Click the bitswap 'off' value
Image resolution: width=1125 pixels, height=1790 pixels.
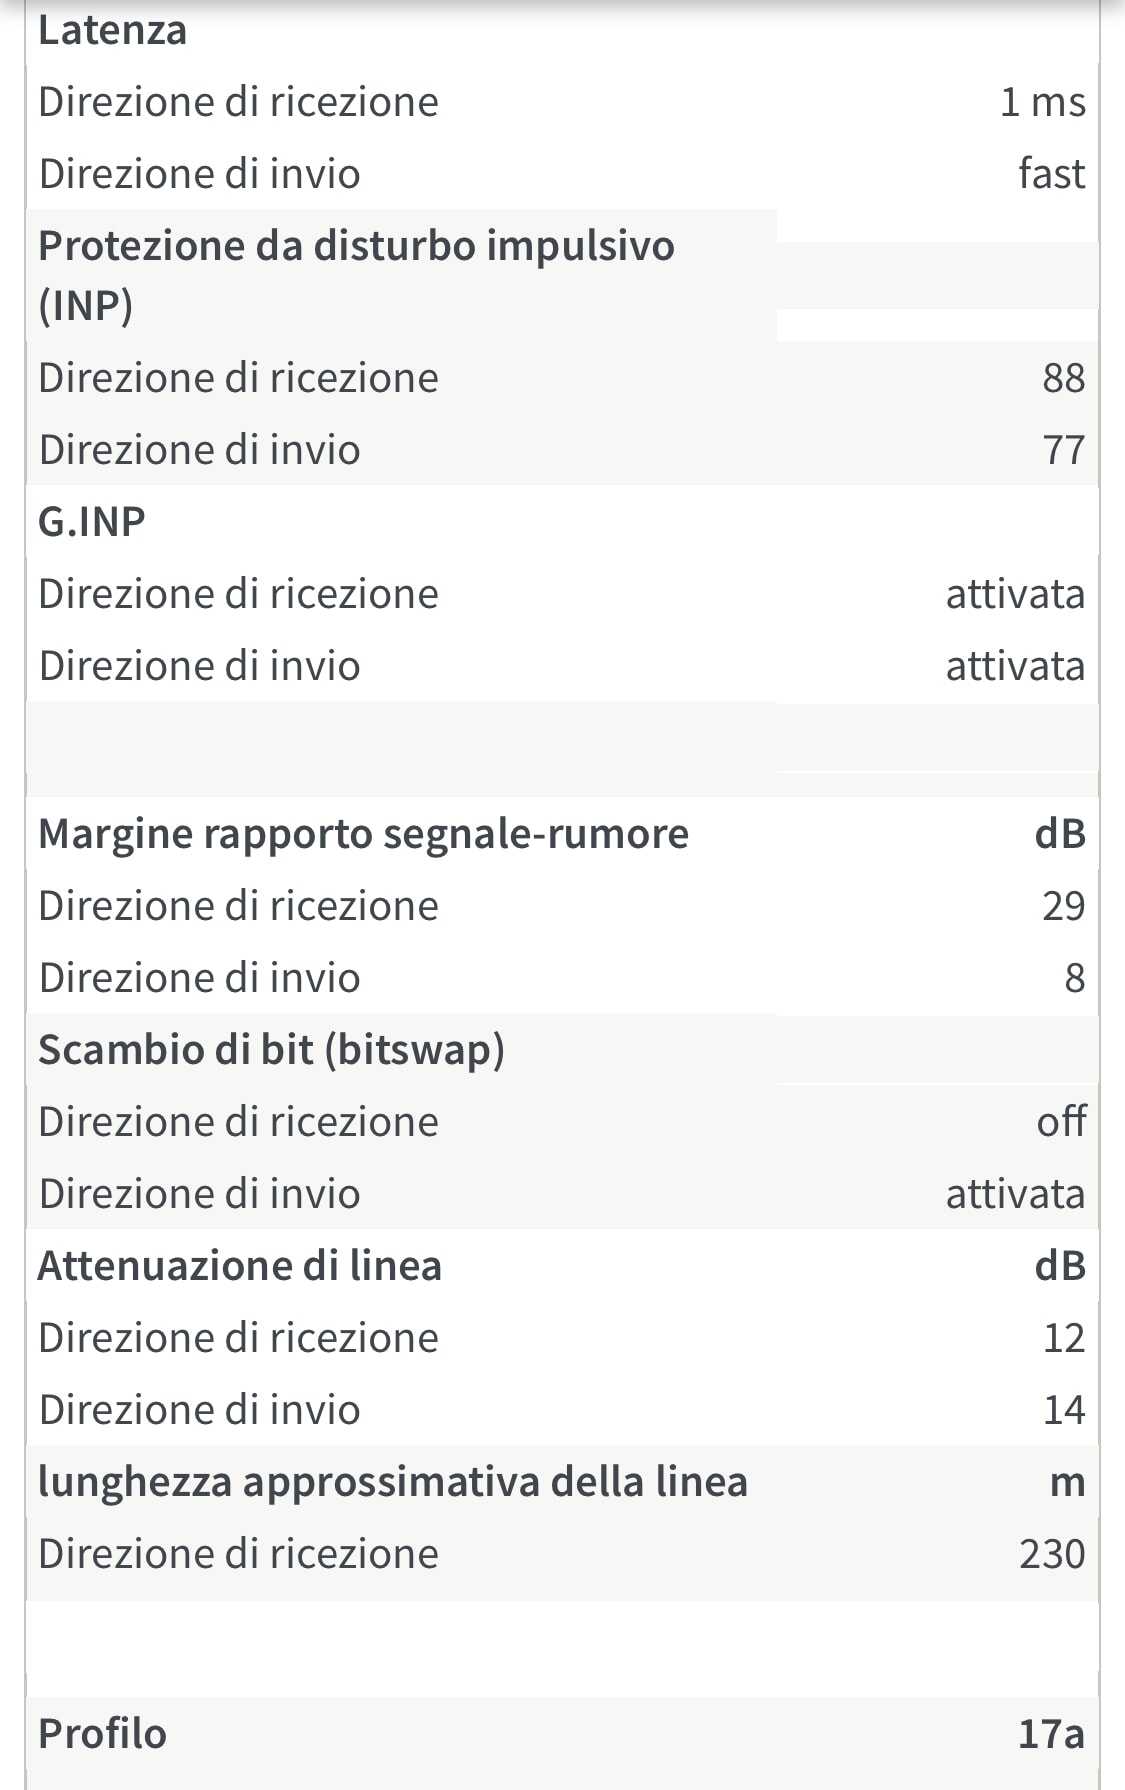point(1061,1122)
